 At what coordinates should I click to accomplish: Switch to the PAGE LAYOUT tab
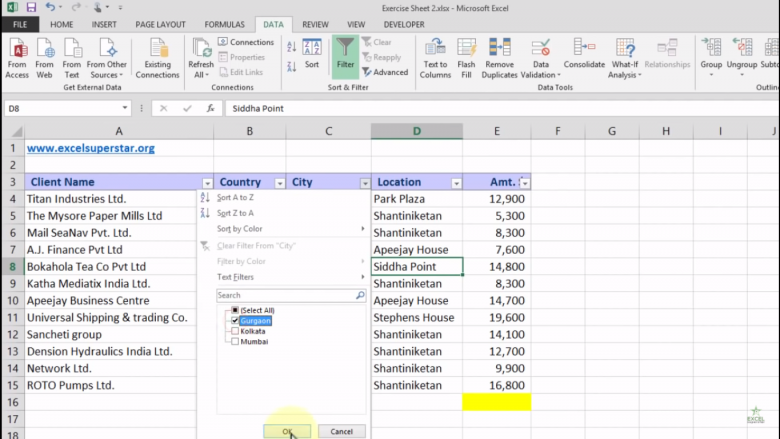[x=160, y=24]
